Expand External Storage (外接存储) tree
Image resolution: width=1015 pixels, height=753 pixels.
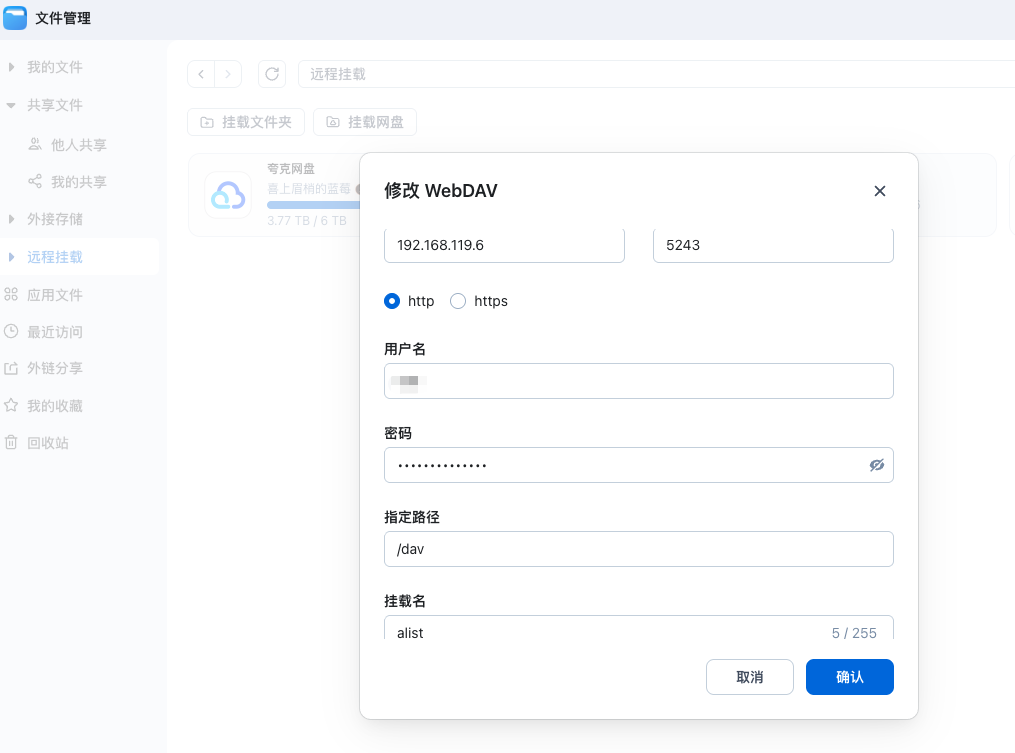tap(12, 219)
